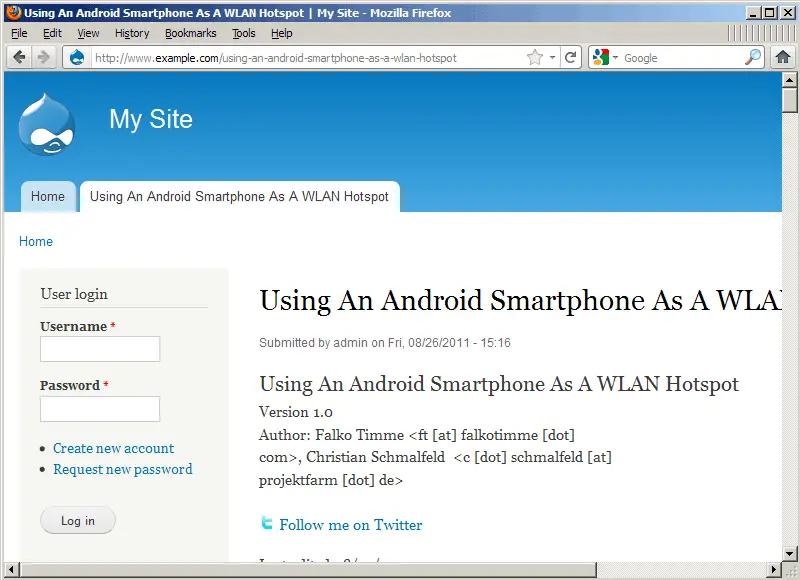Open the Bookmarks menu

[189, 33]
